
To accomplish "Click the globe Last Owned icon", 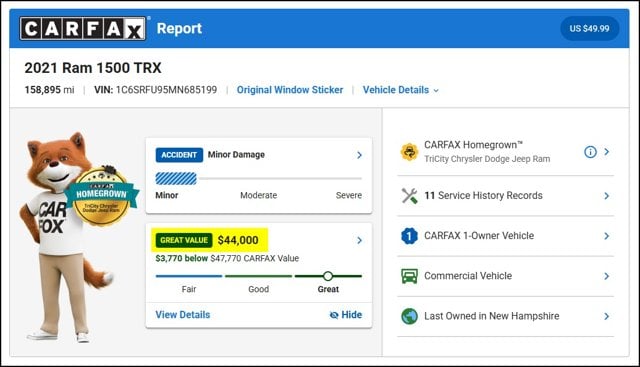I will pyautogui.click(x=409, y=316).
